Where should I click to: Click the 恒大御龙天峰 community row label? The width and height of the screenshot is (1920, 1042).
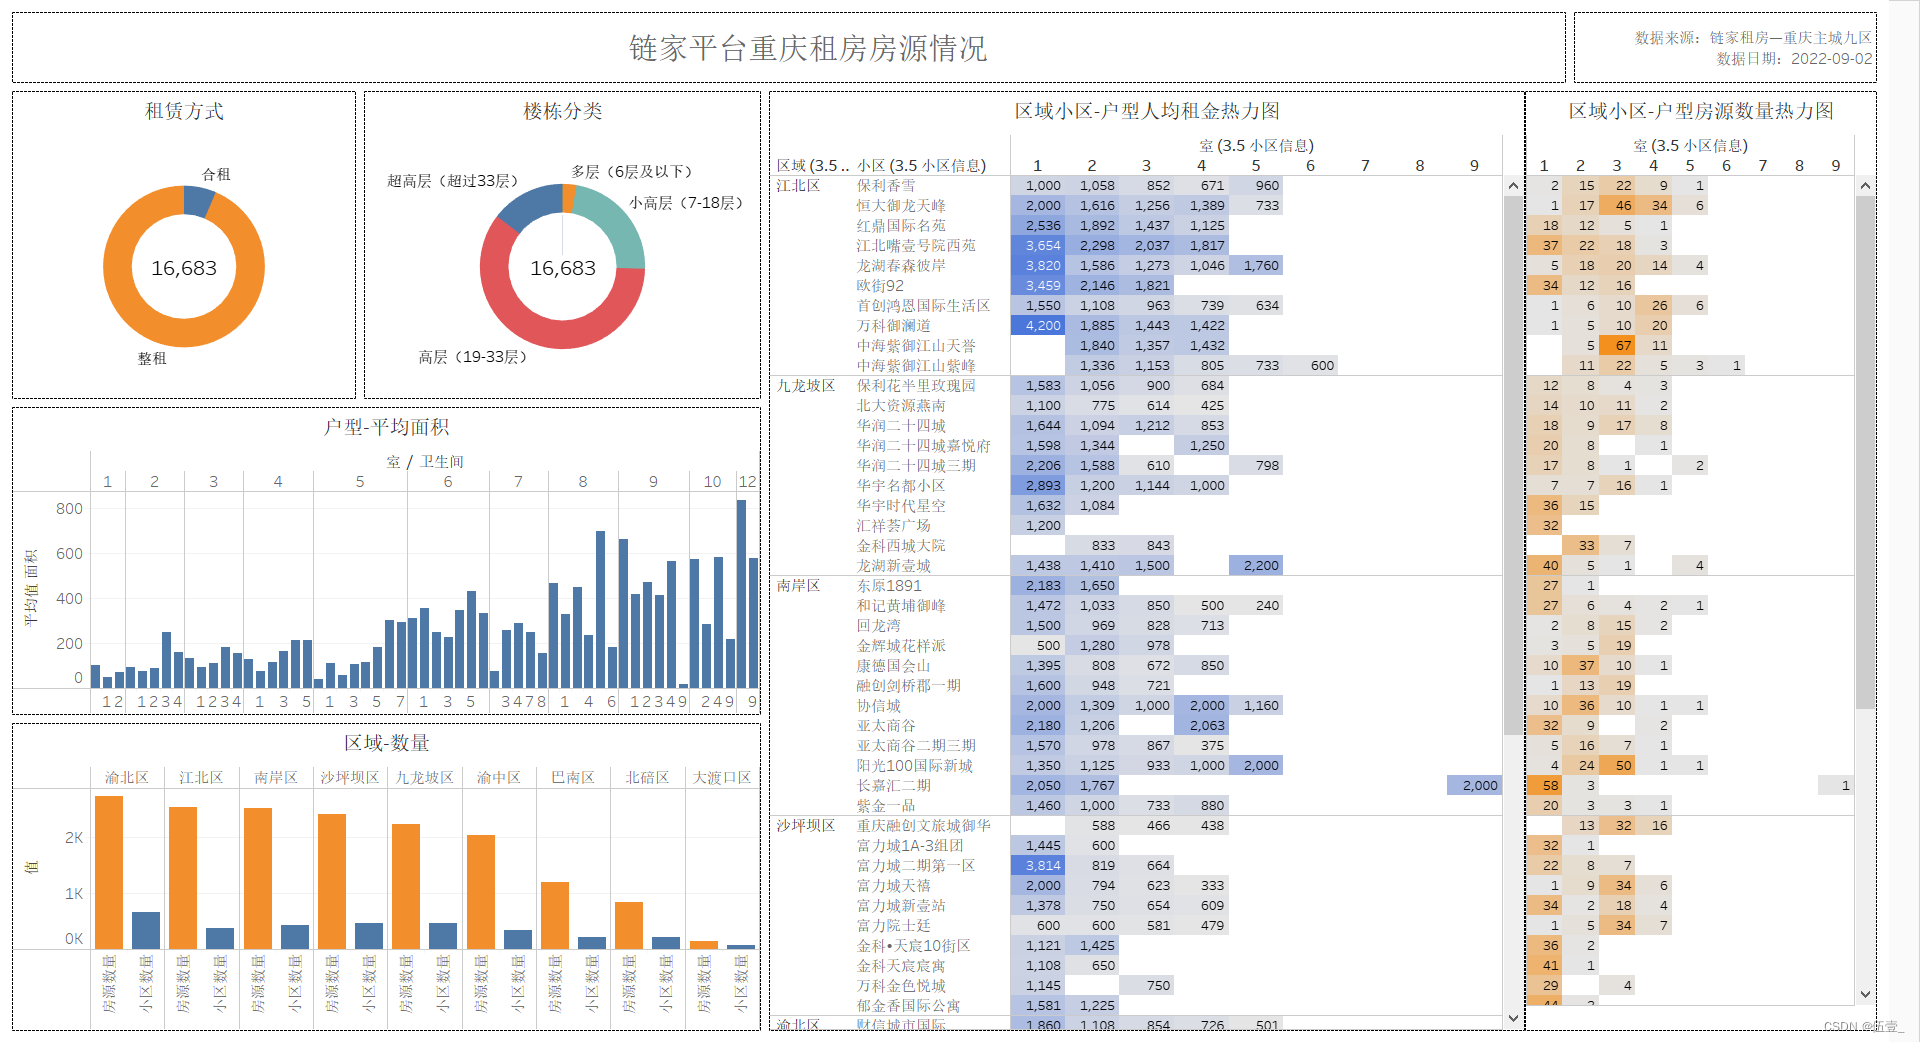click(x=901, y=206)
